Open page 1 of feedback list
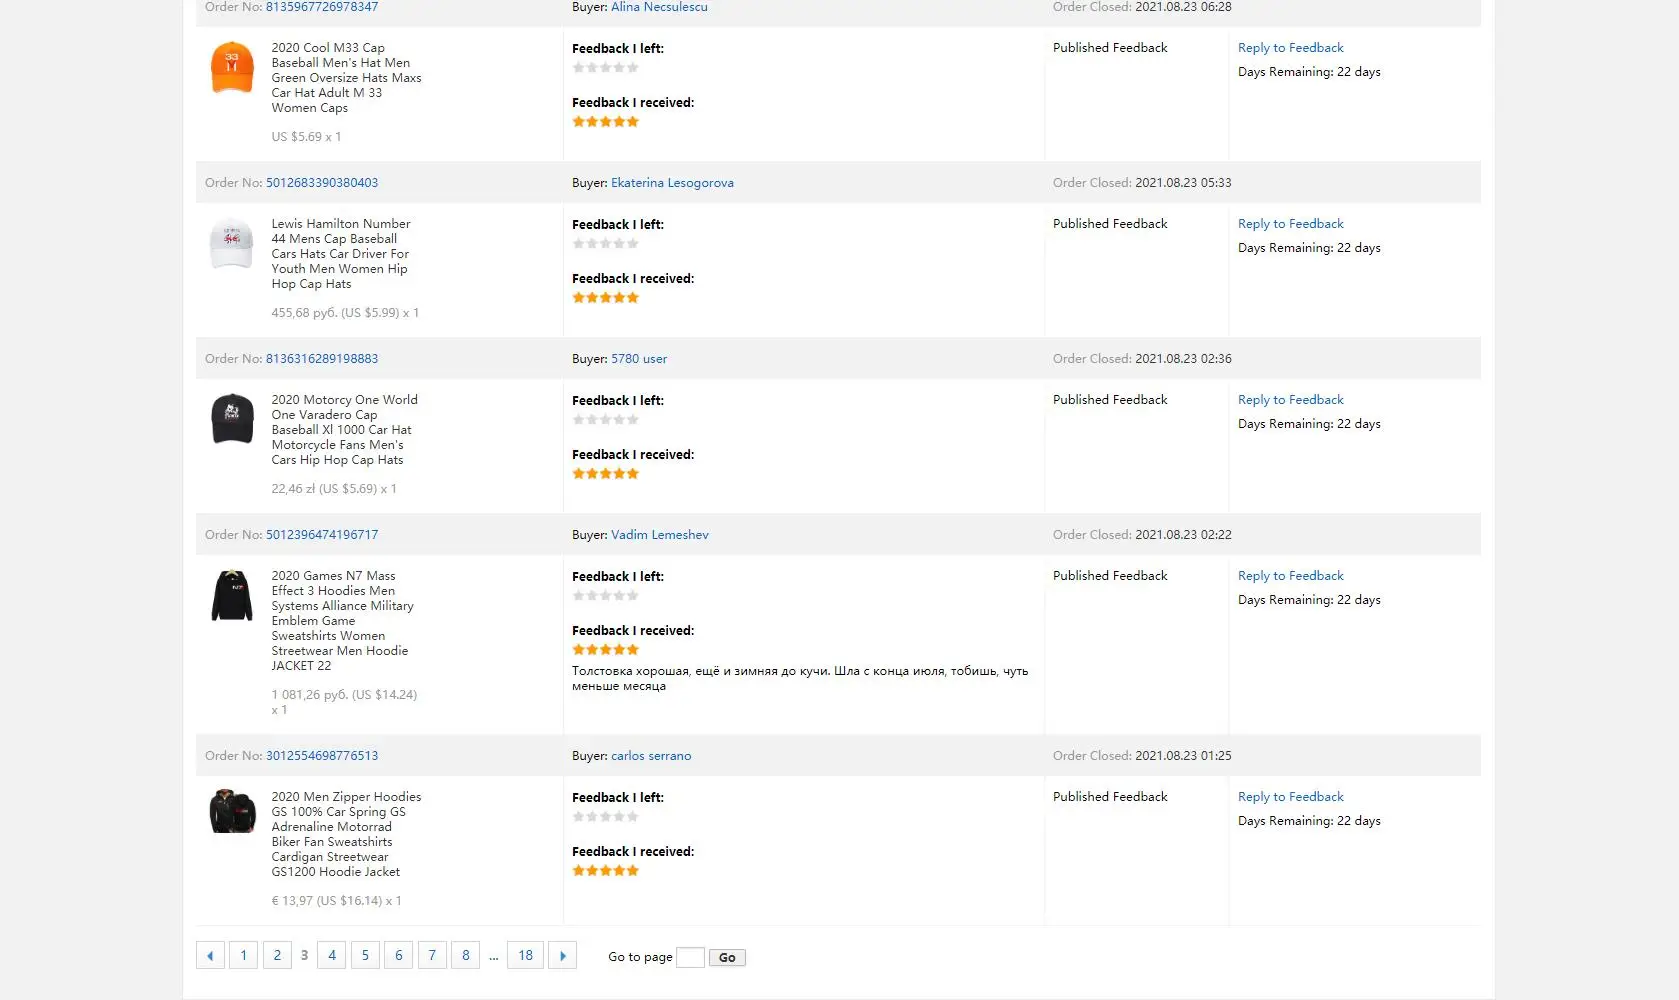This screenshot has width=1679, height=1000. 243,956
